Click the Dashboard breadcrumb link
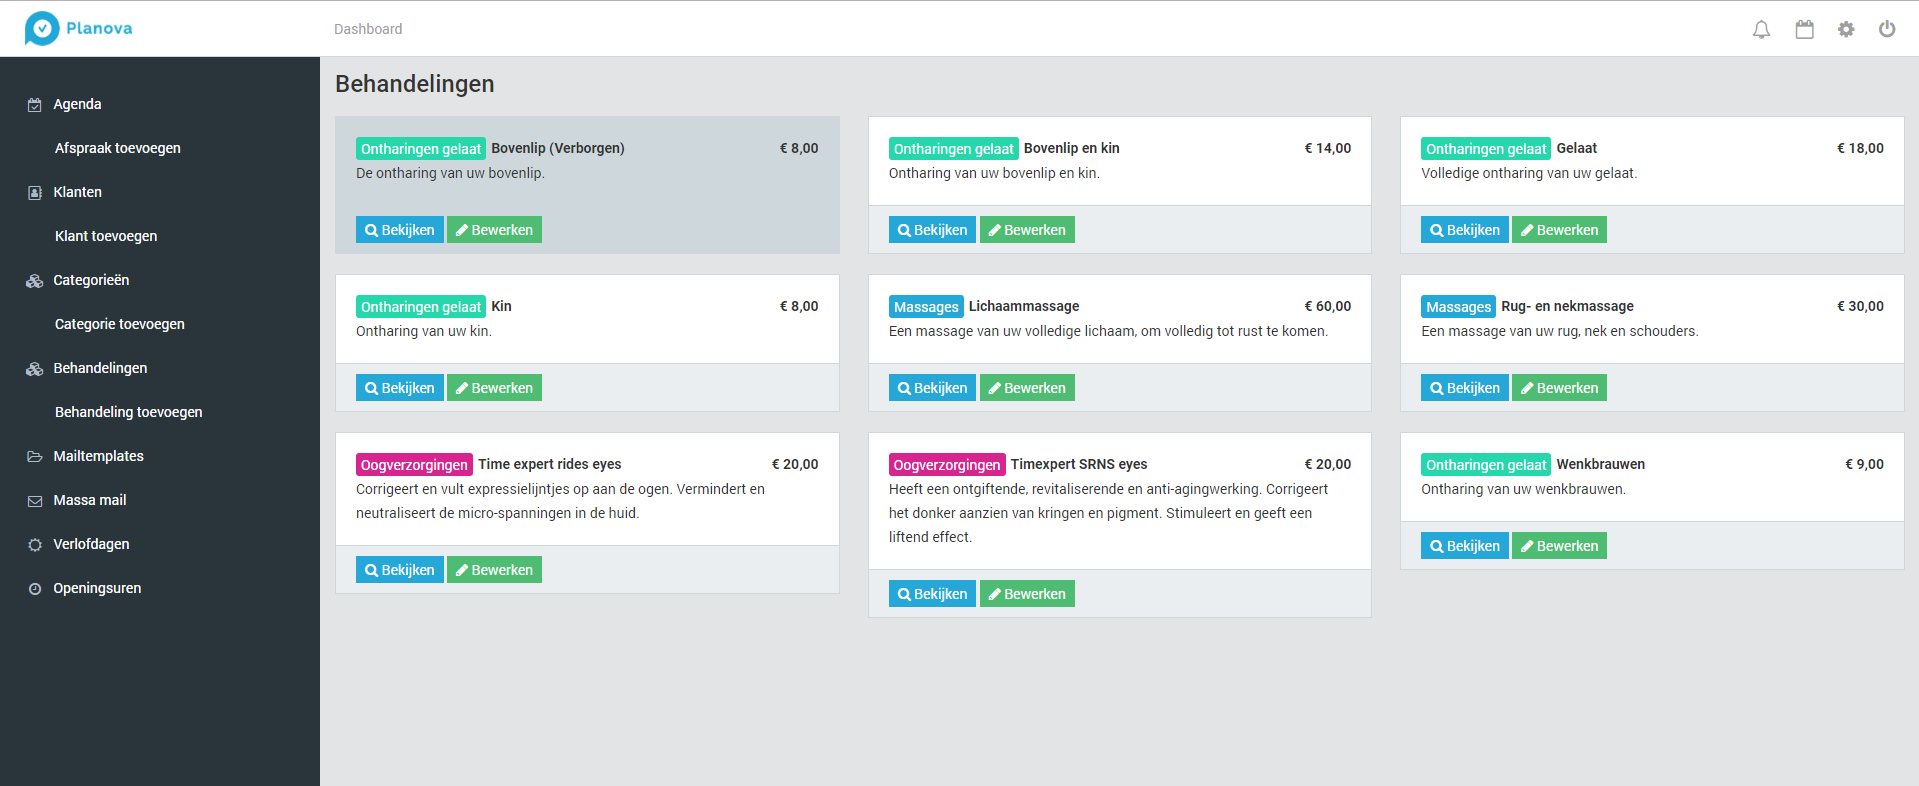Screen dimensions: 1919x786 click(x=368, y=29)
